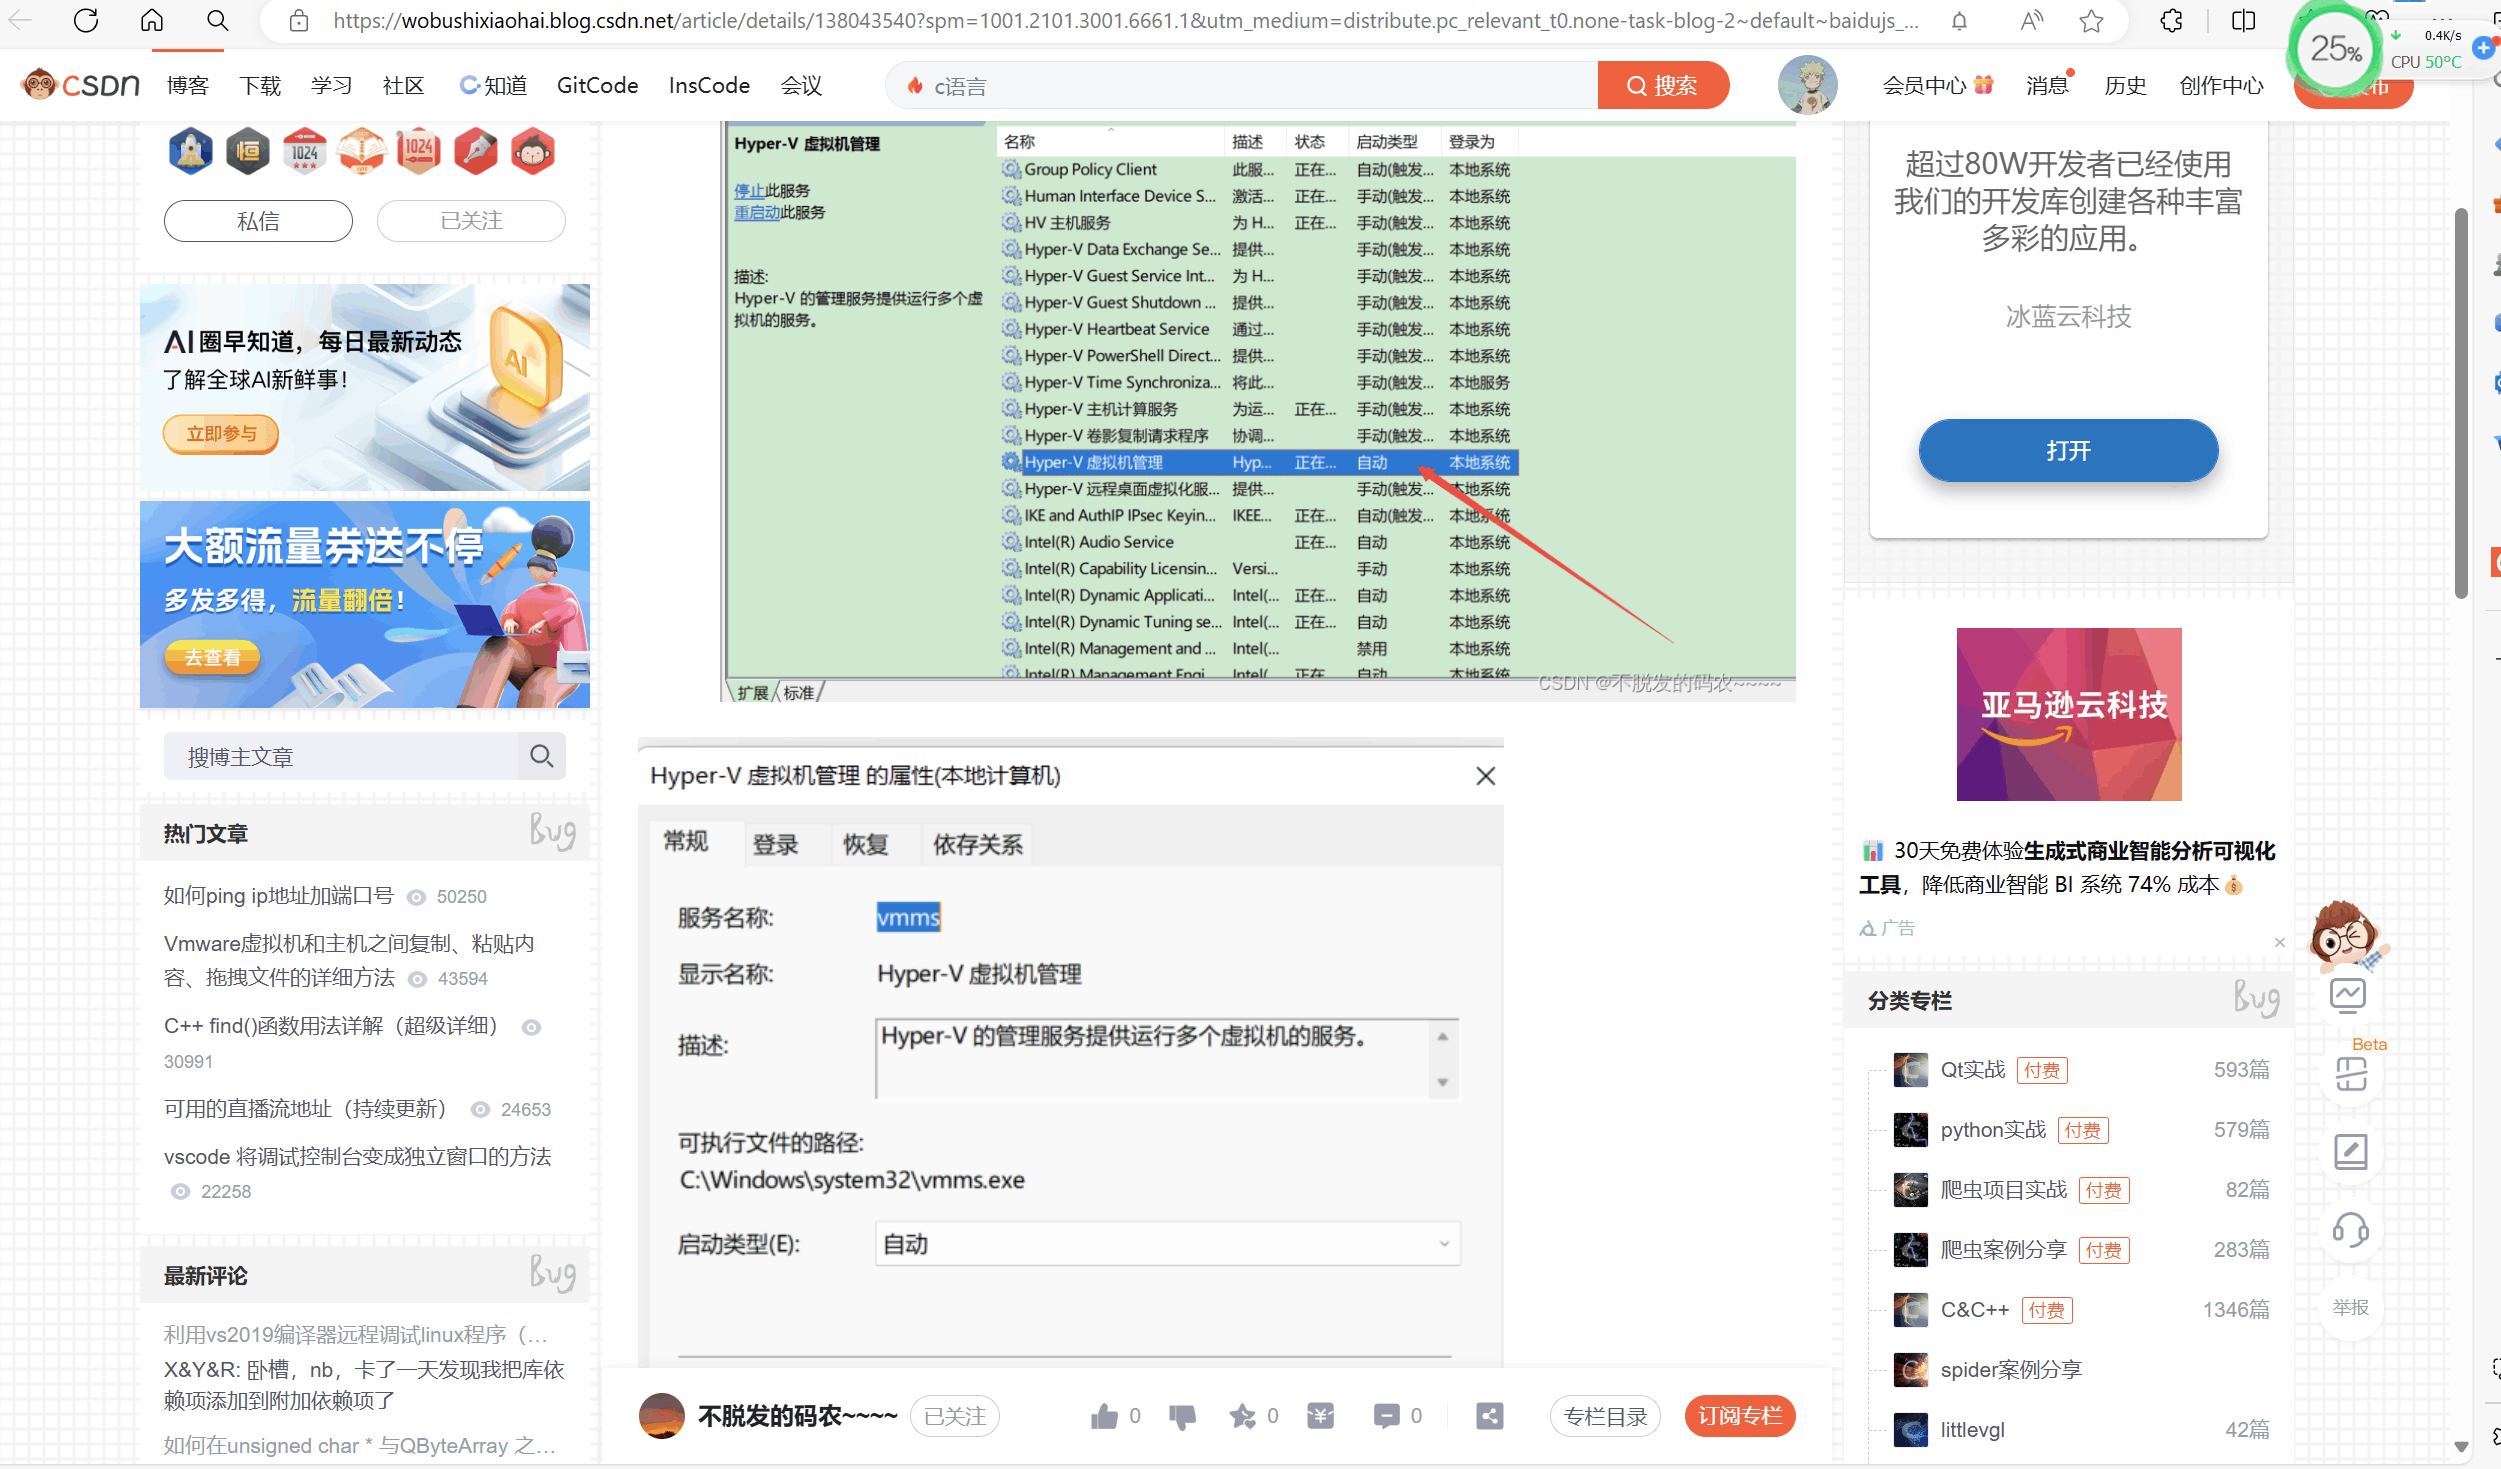Open GitCode in the nav bar
Viewport: 2501px width, 1469px height.
tap(597, 86)
